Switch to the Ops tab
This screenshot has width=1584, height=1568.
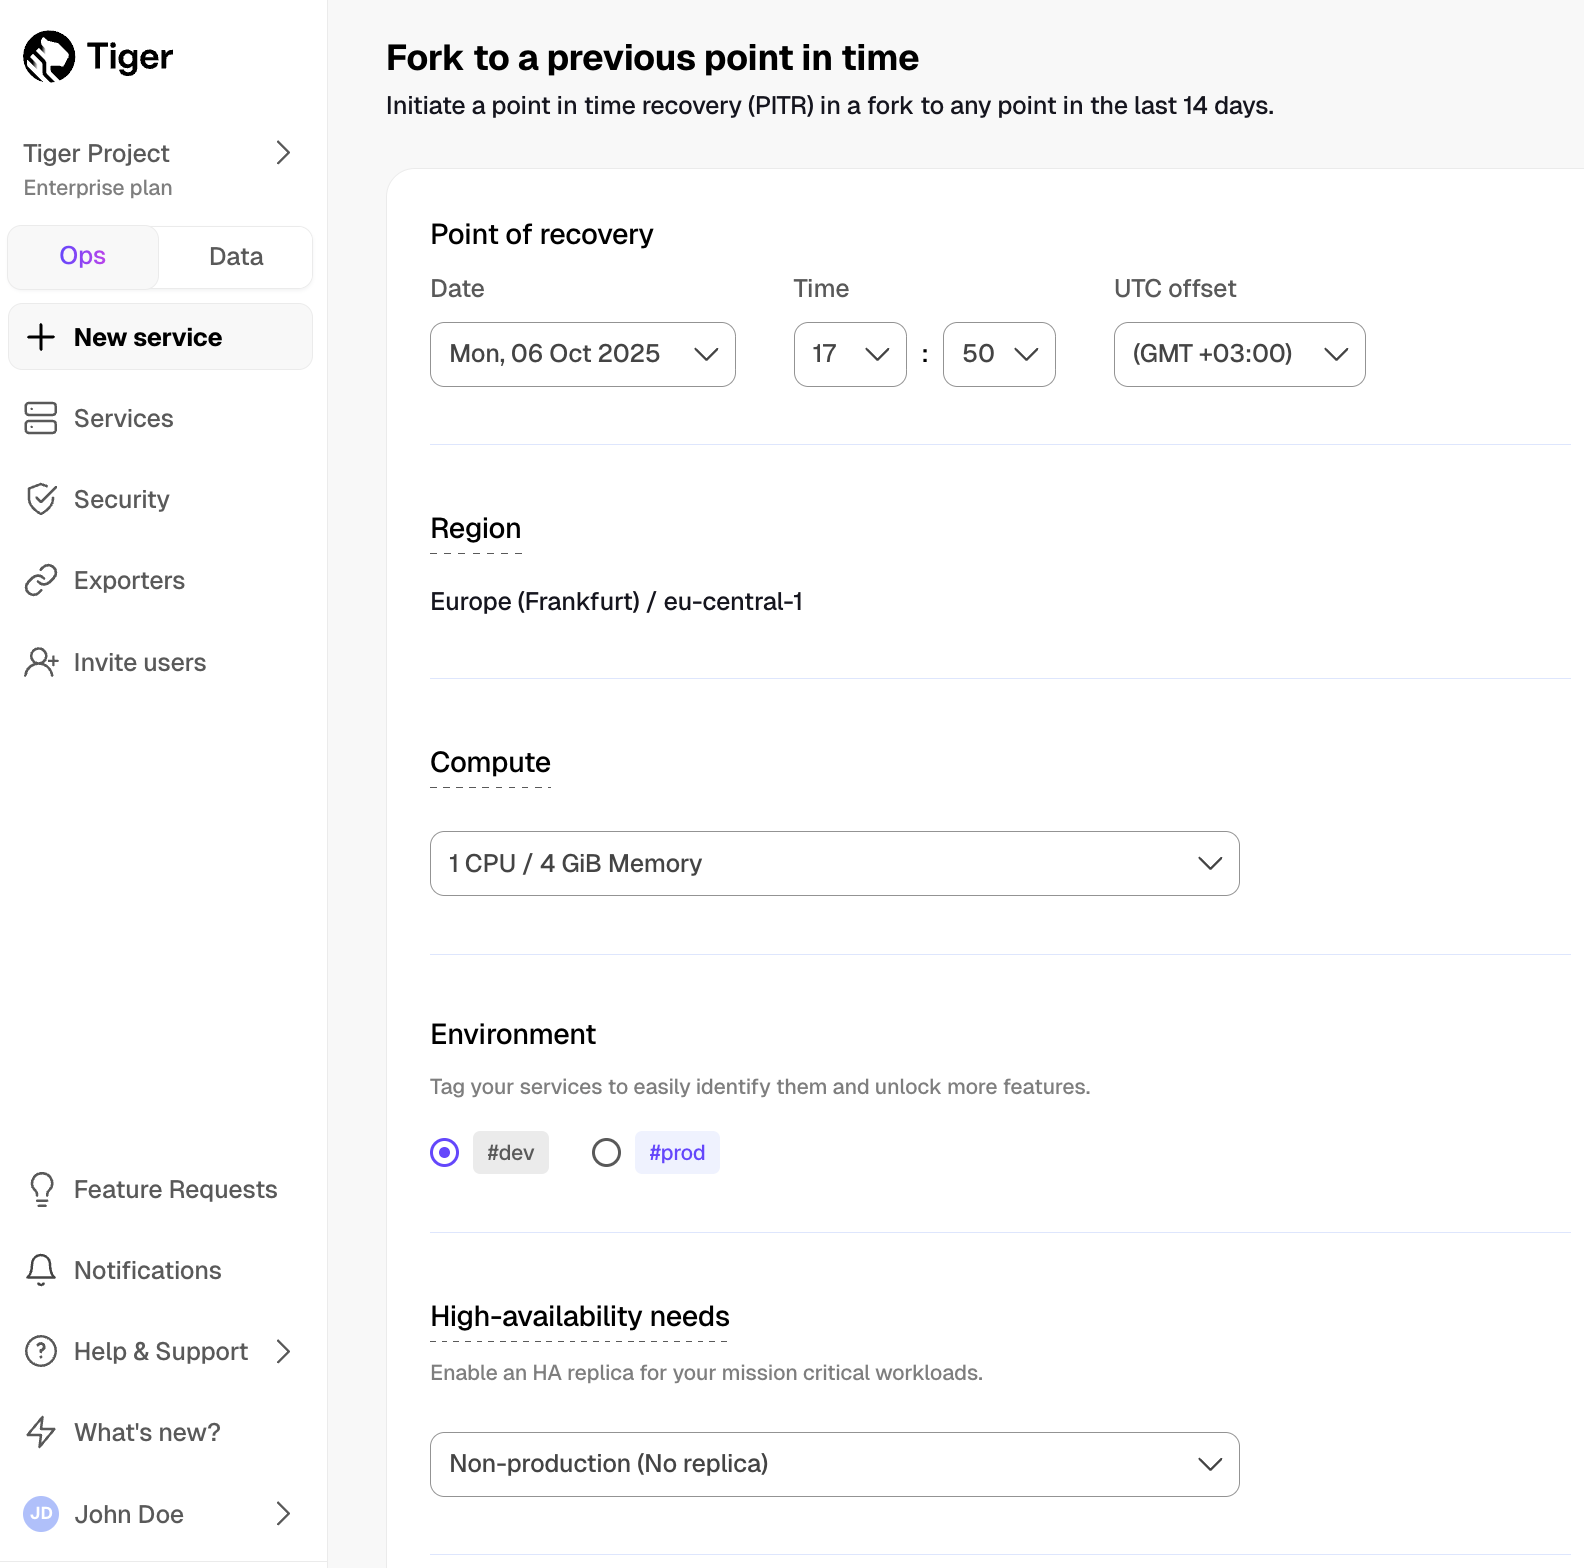pyautogui.click(x=83, y=256)
